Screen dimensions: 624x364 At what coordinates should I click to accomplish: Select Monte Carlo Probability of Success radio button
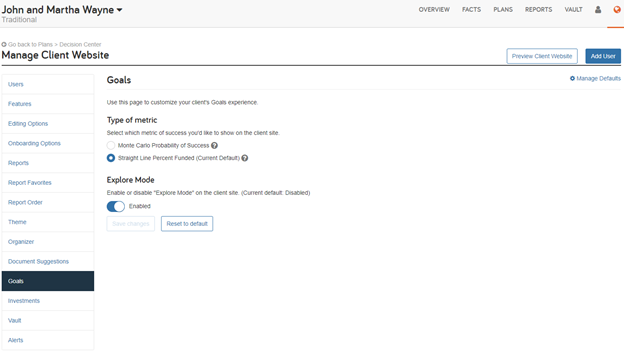point(111,146)
